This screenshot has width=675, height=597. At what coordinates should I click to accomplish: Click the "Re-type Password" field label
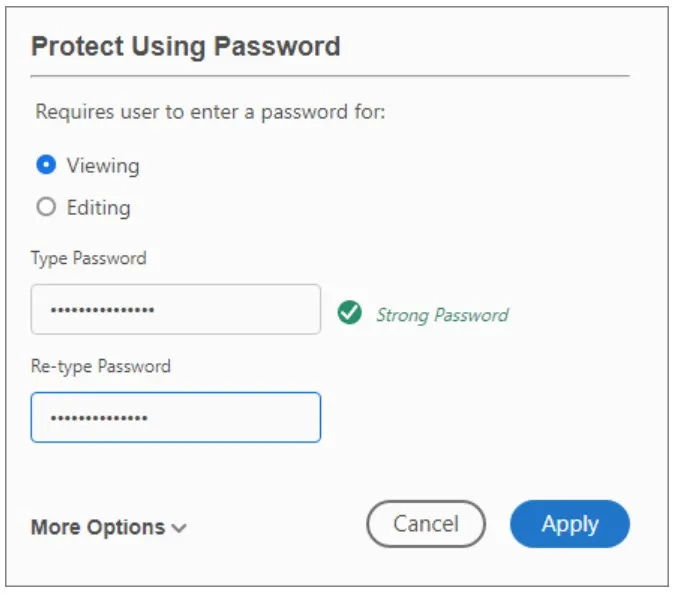100,366
